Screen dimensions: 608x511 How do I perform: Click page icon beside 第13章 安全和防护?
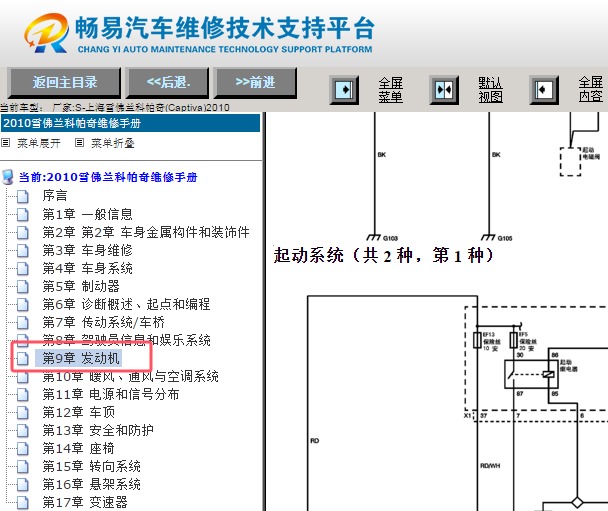(x=23, y=431)
